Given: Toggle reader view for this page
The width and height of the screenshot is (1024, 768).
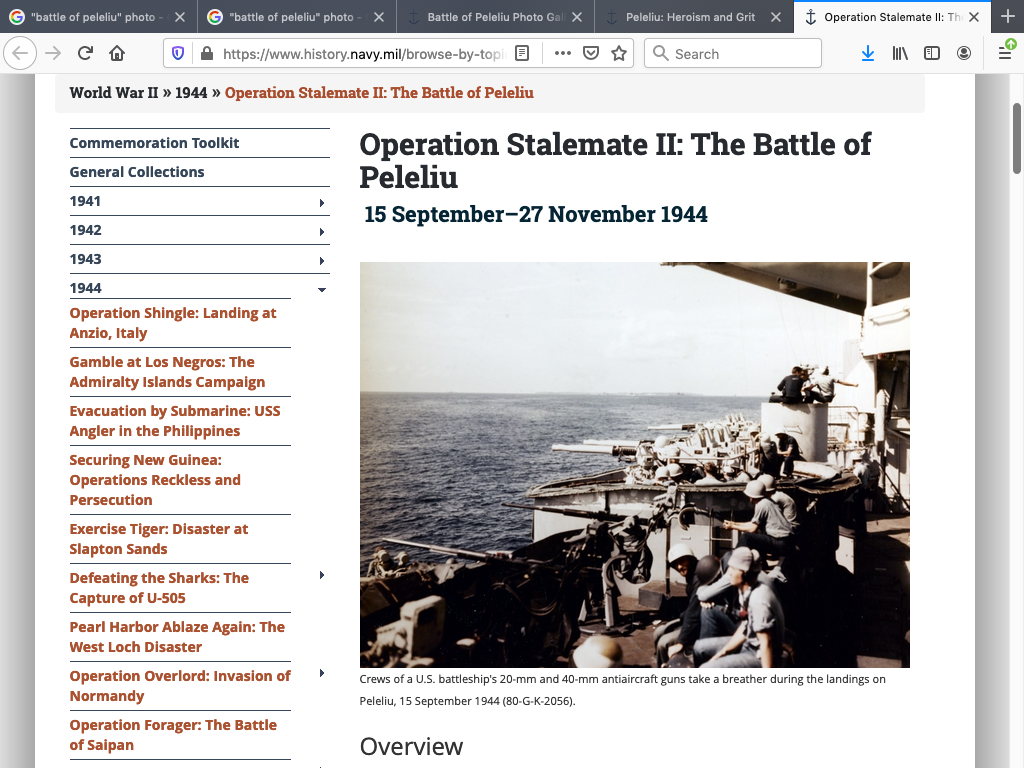Looking at the screenshot, I should click(522, 54).
